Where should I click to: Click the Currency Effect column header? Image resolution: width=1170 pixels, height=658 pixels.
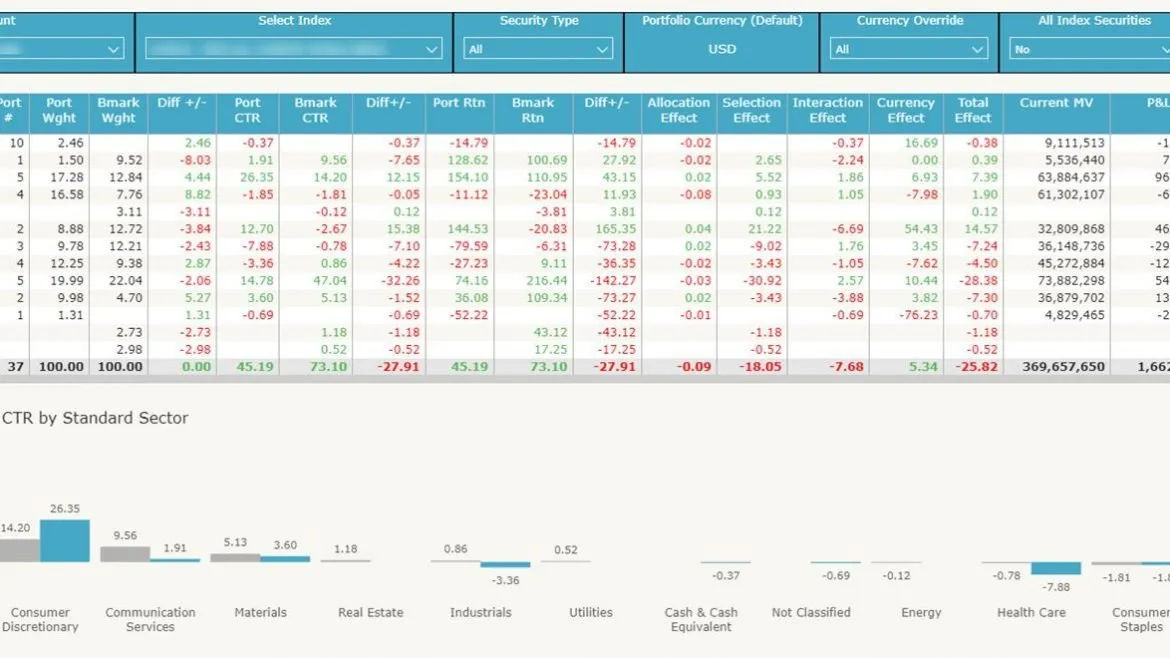(x=905, y=109)
